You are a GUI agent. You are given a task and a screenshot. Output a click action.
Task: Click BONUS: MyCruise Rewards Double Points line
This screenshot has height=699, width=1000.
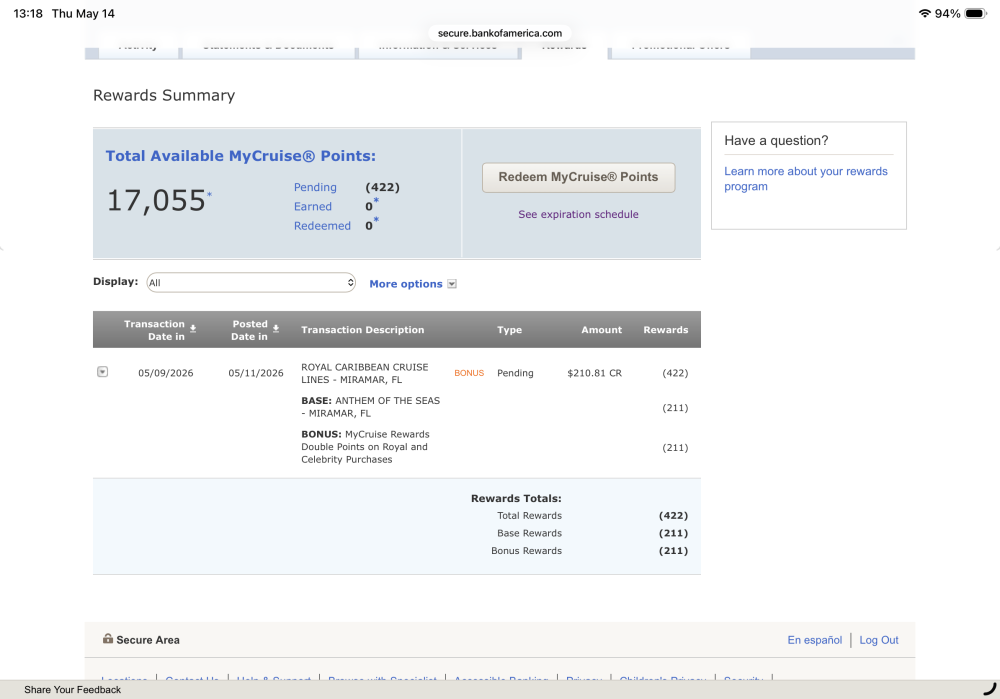point(365,446)
